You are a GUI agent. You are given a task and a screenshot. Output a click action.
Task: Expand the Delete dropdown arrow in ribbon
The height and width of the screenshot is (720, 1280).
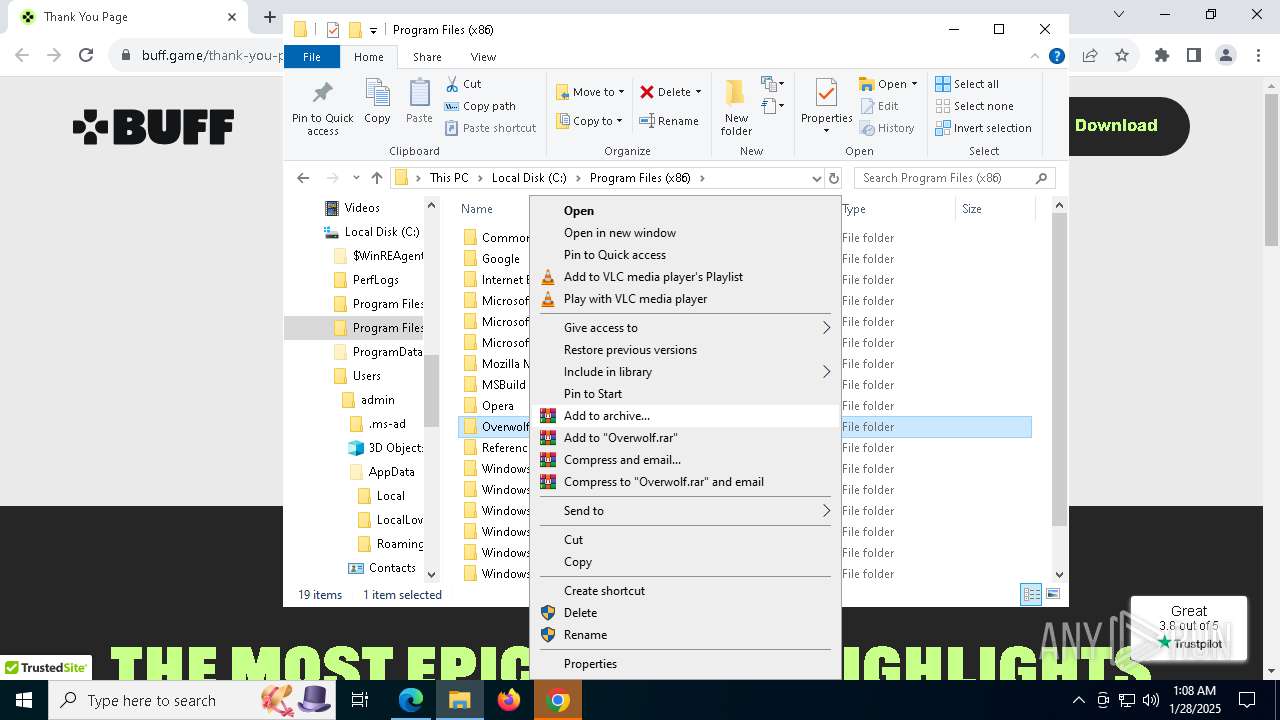click(698, 92)
